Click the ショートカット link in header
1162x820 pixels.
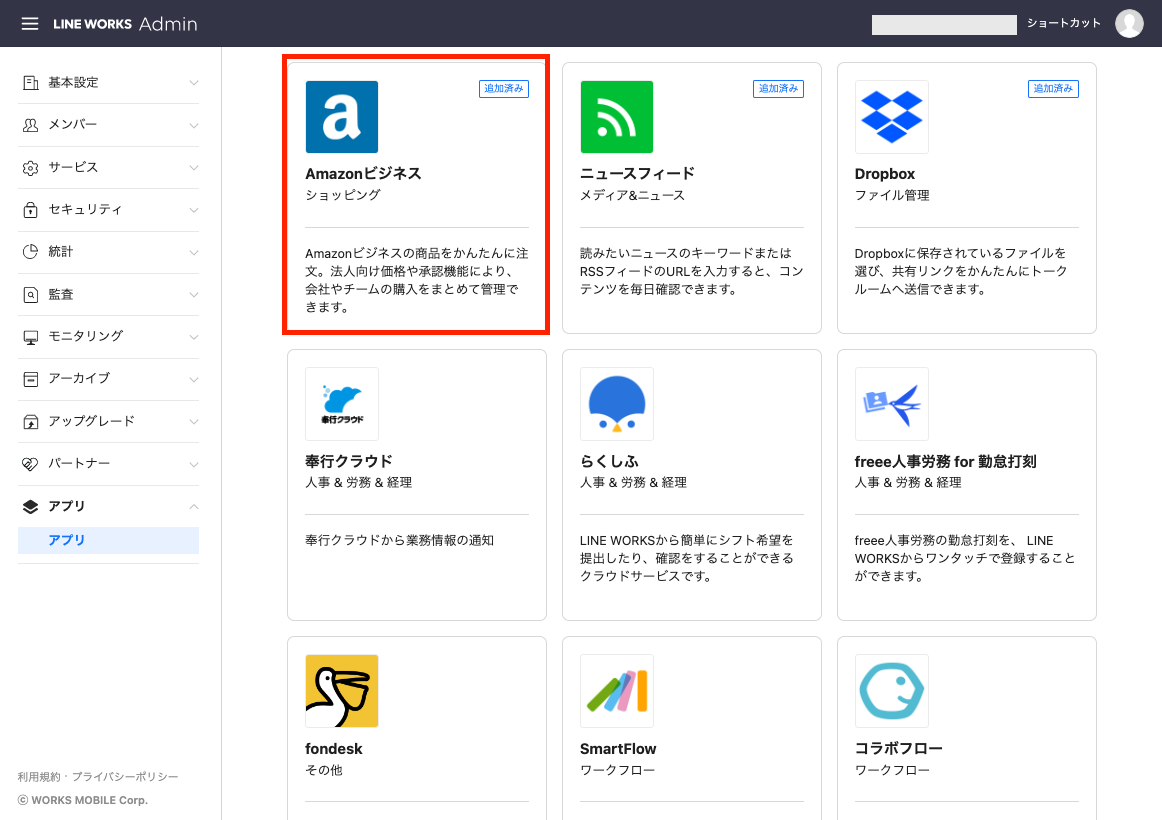(1063, 24)
